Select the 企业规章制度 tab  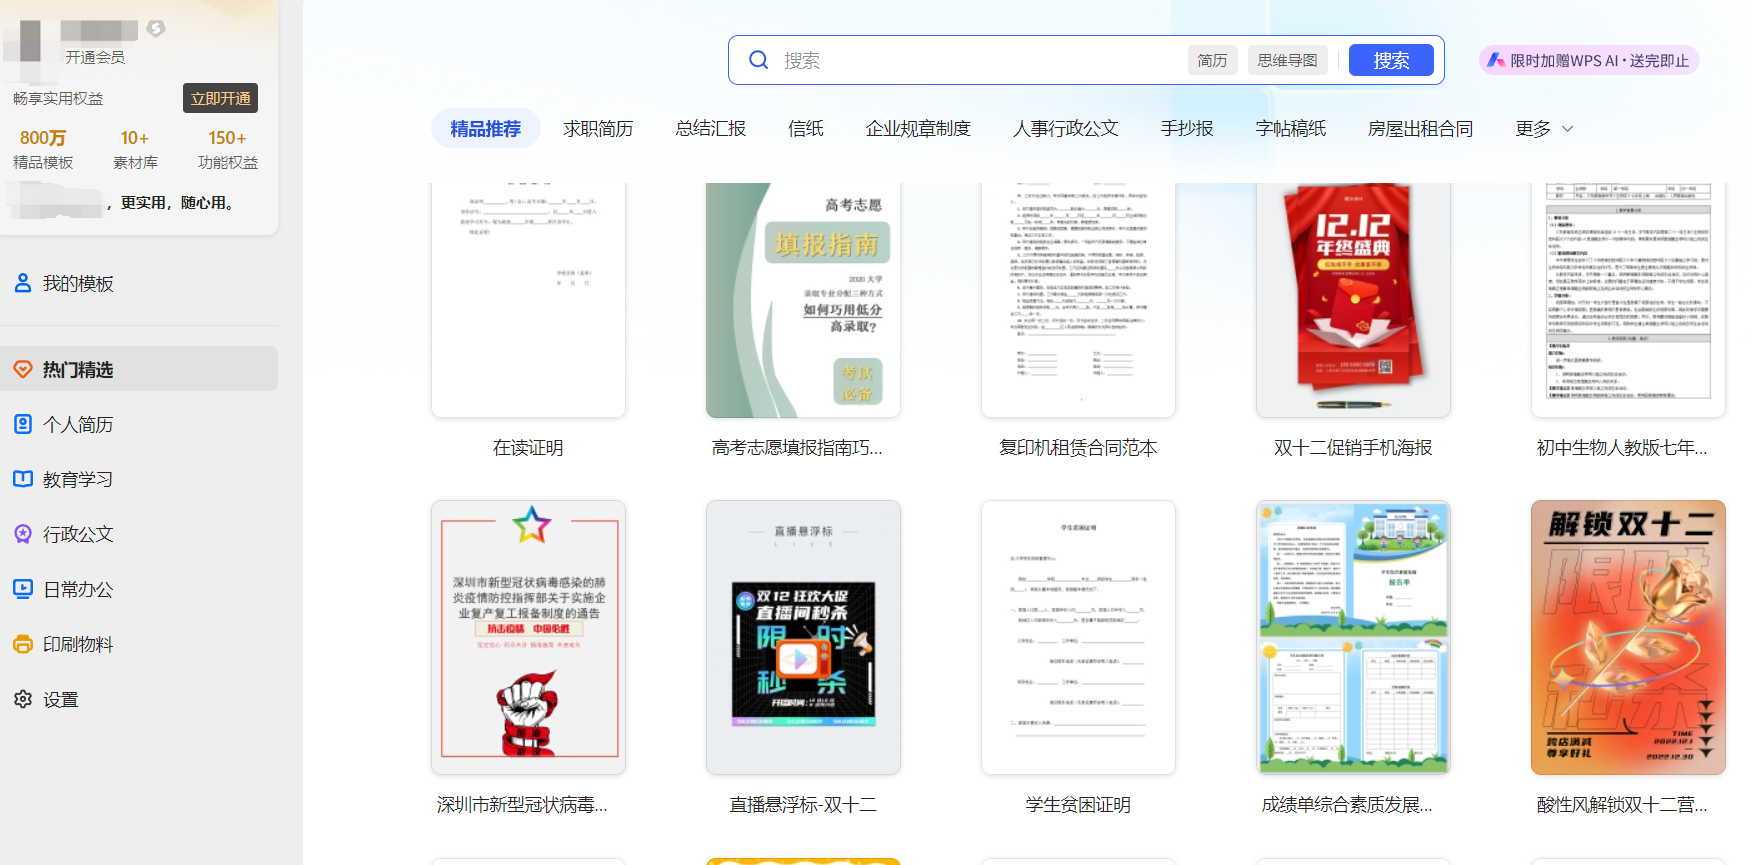click(918, 129)
